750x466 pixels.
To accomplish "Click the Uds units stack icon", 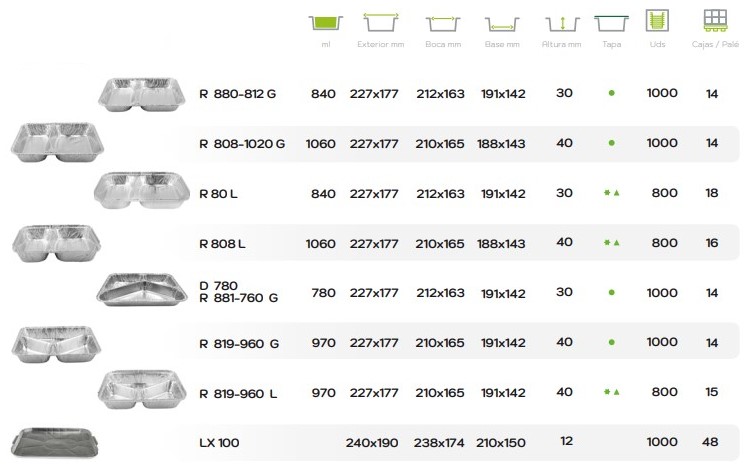I will (x=657, y=21).
